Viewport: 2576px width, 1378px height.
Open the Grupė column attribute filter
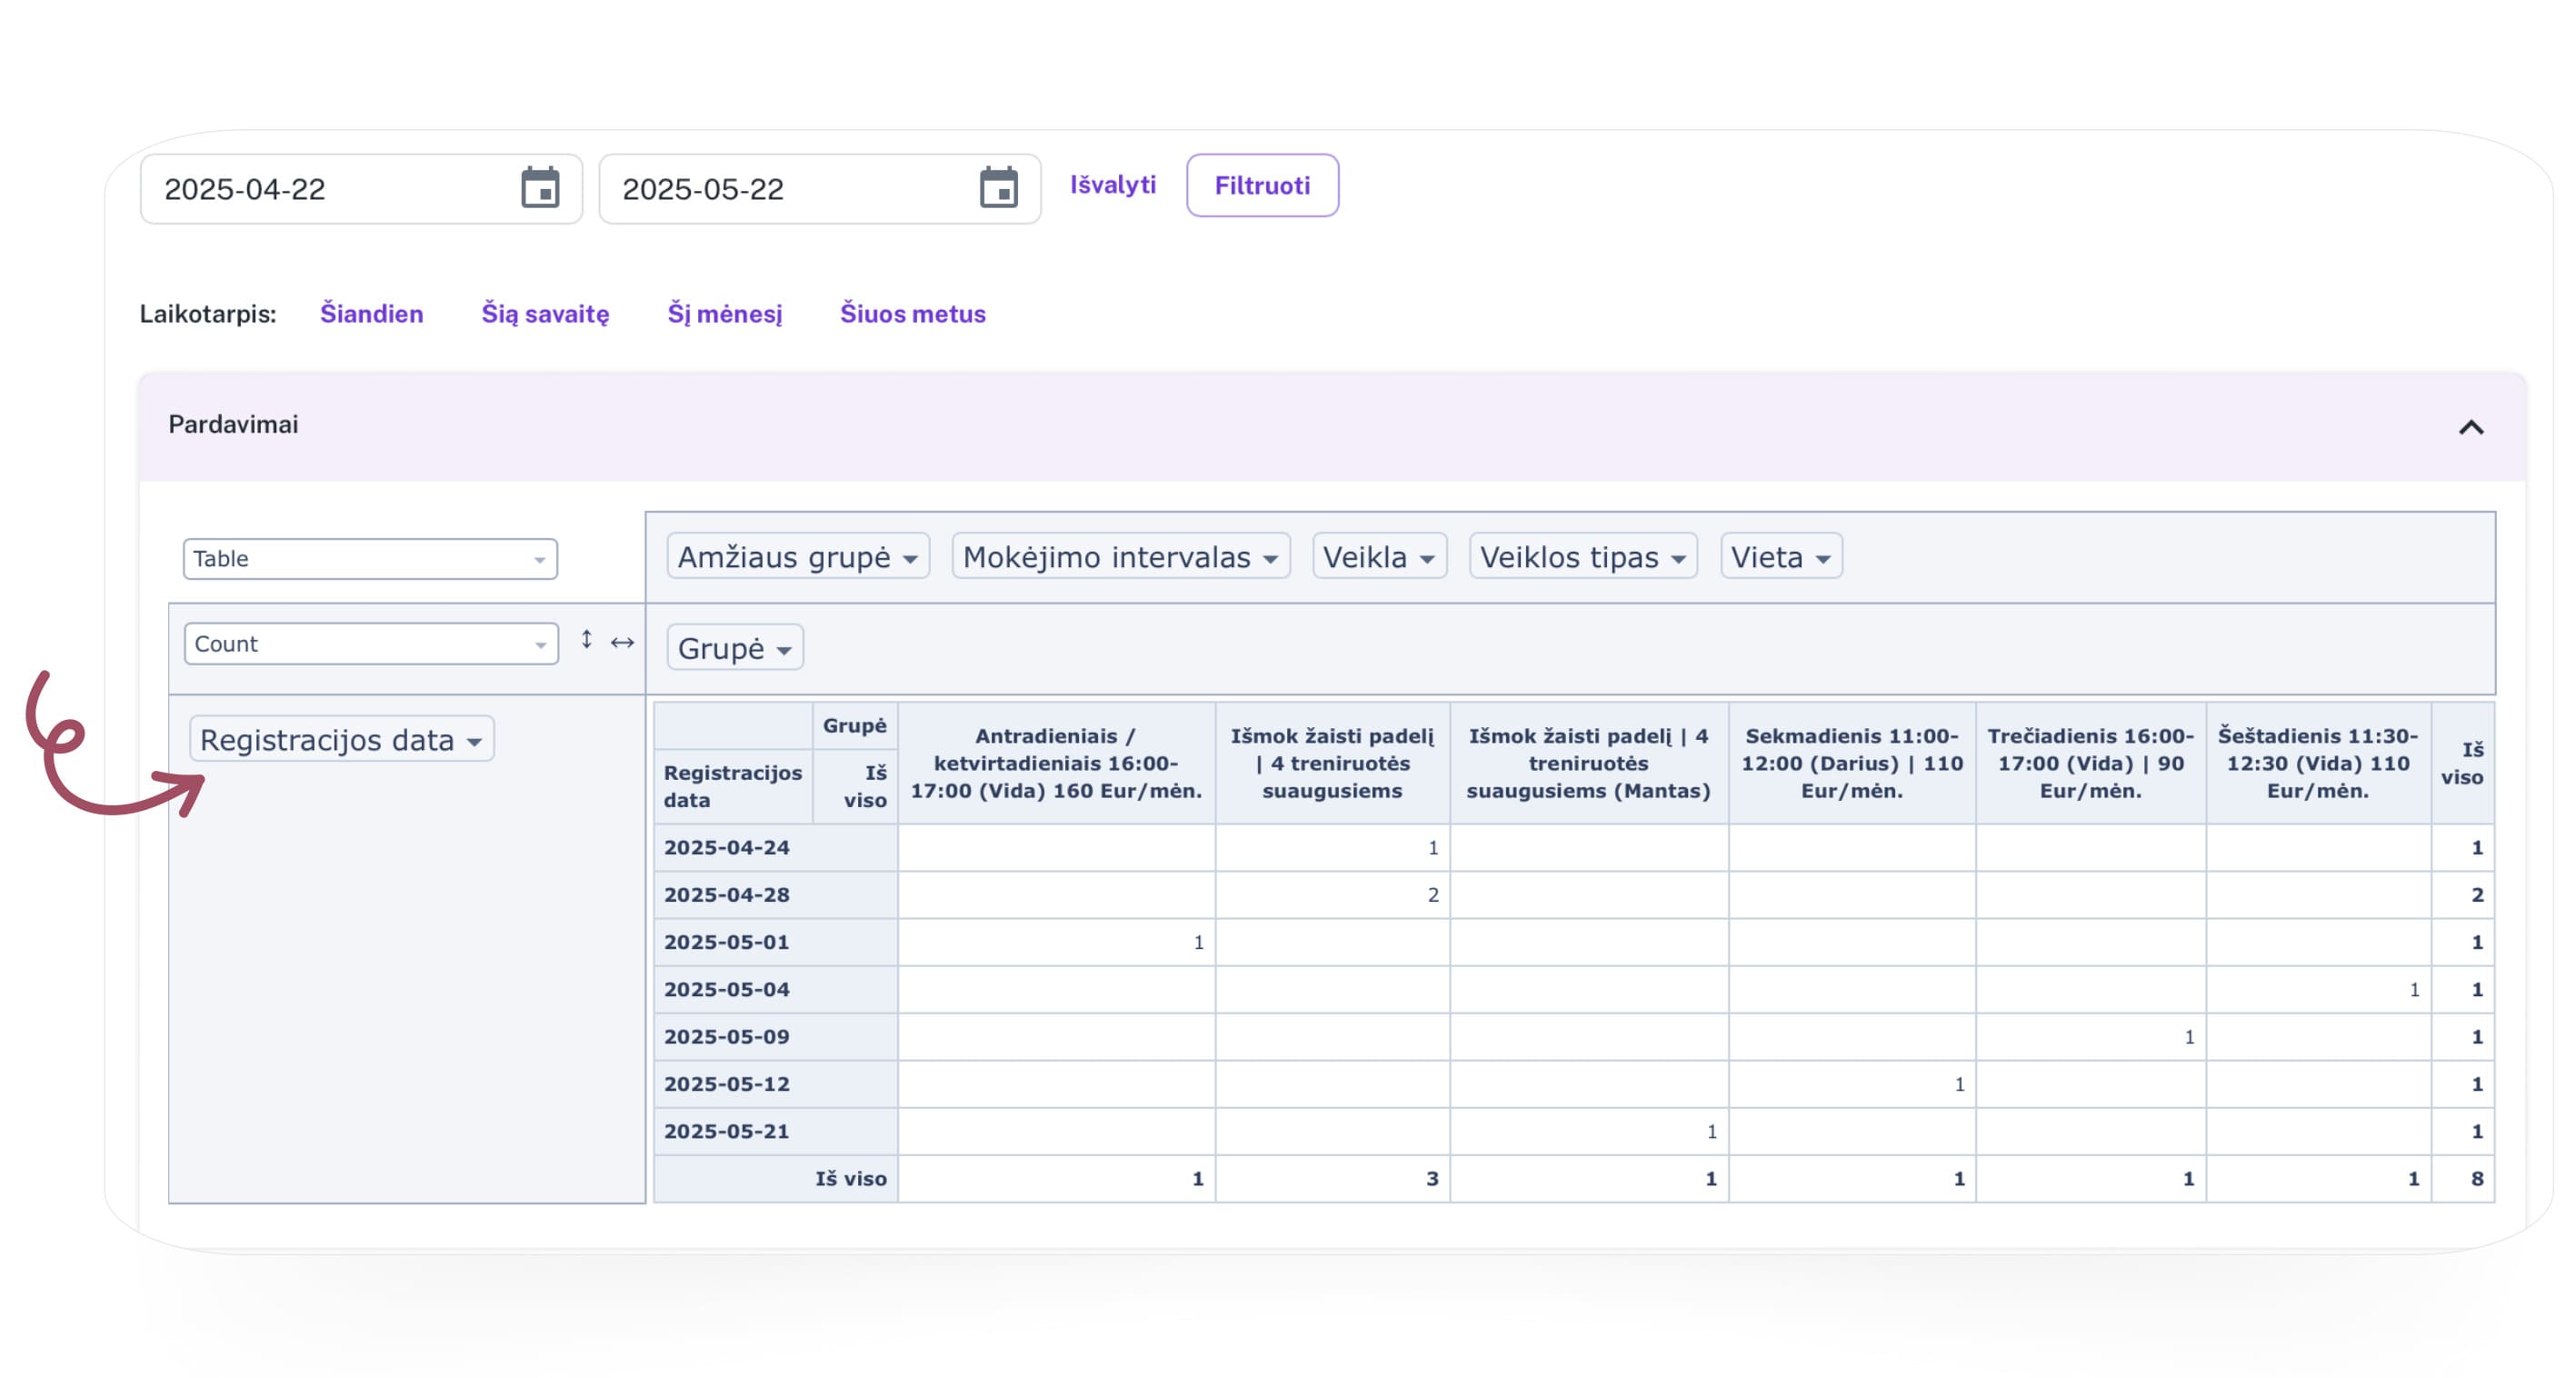pos(784,650)
